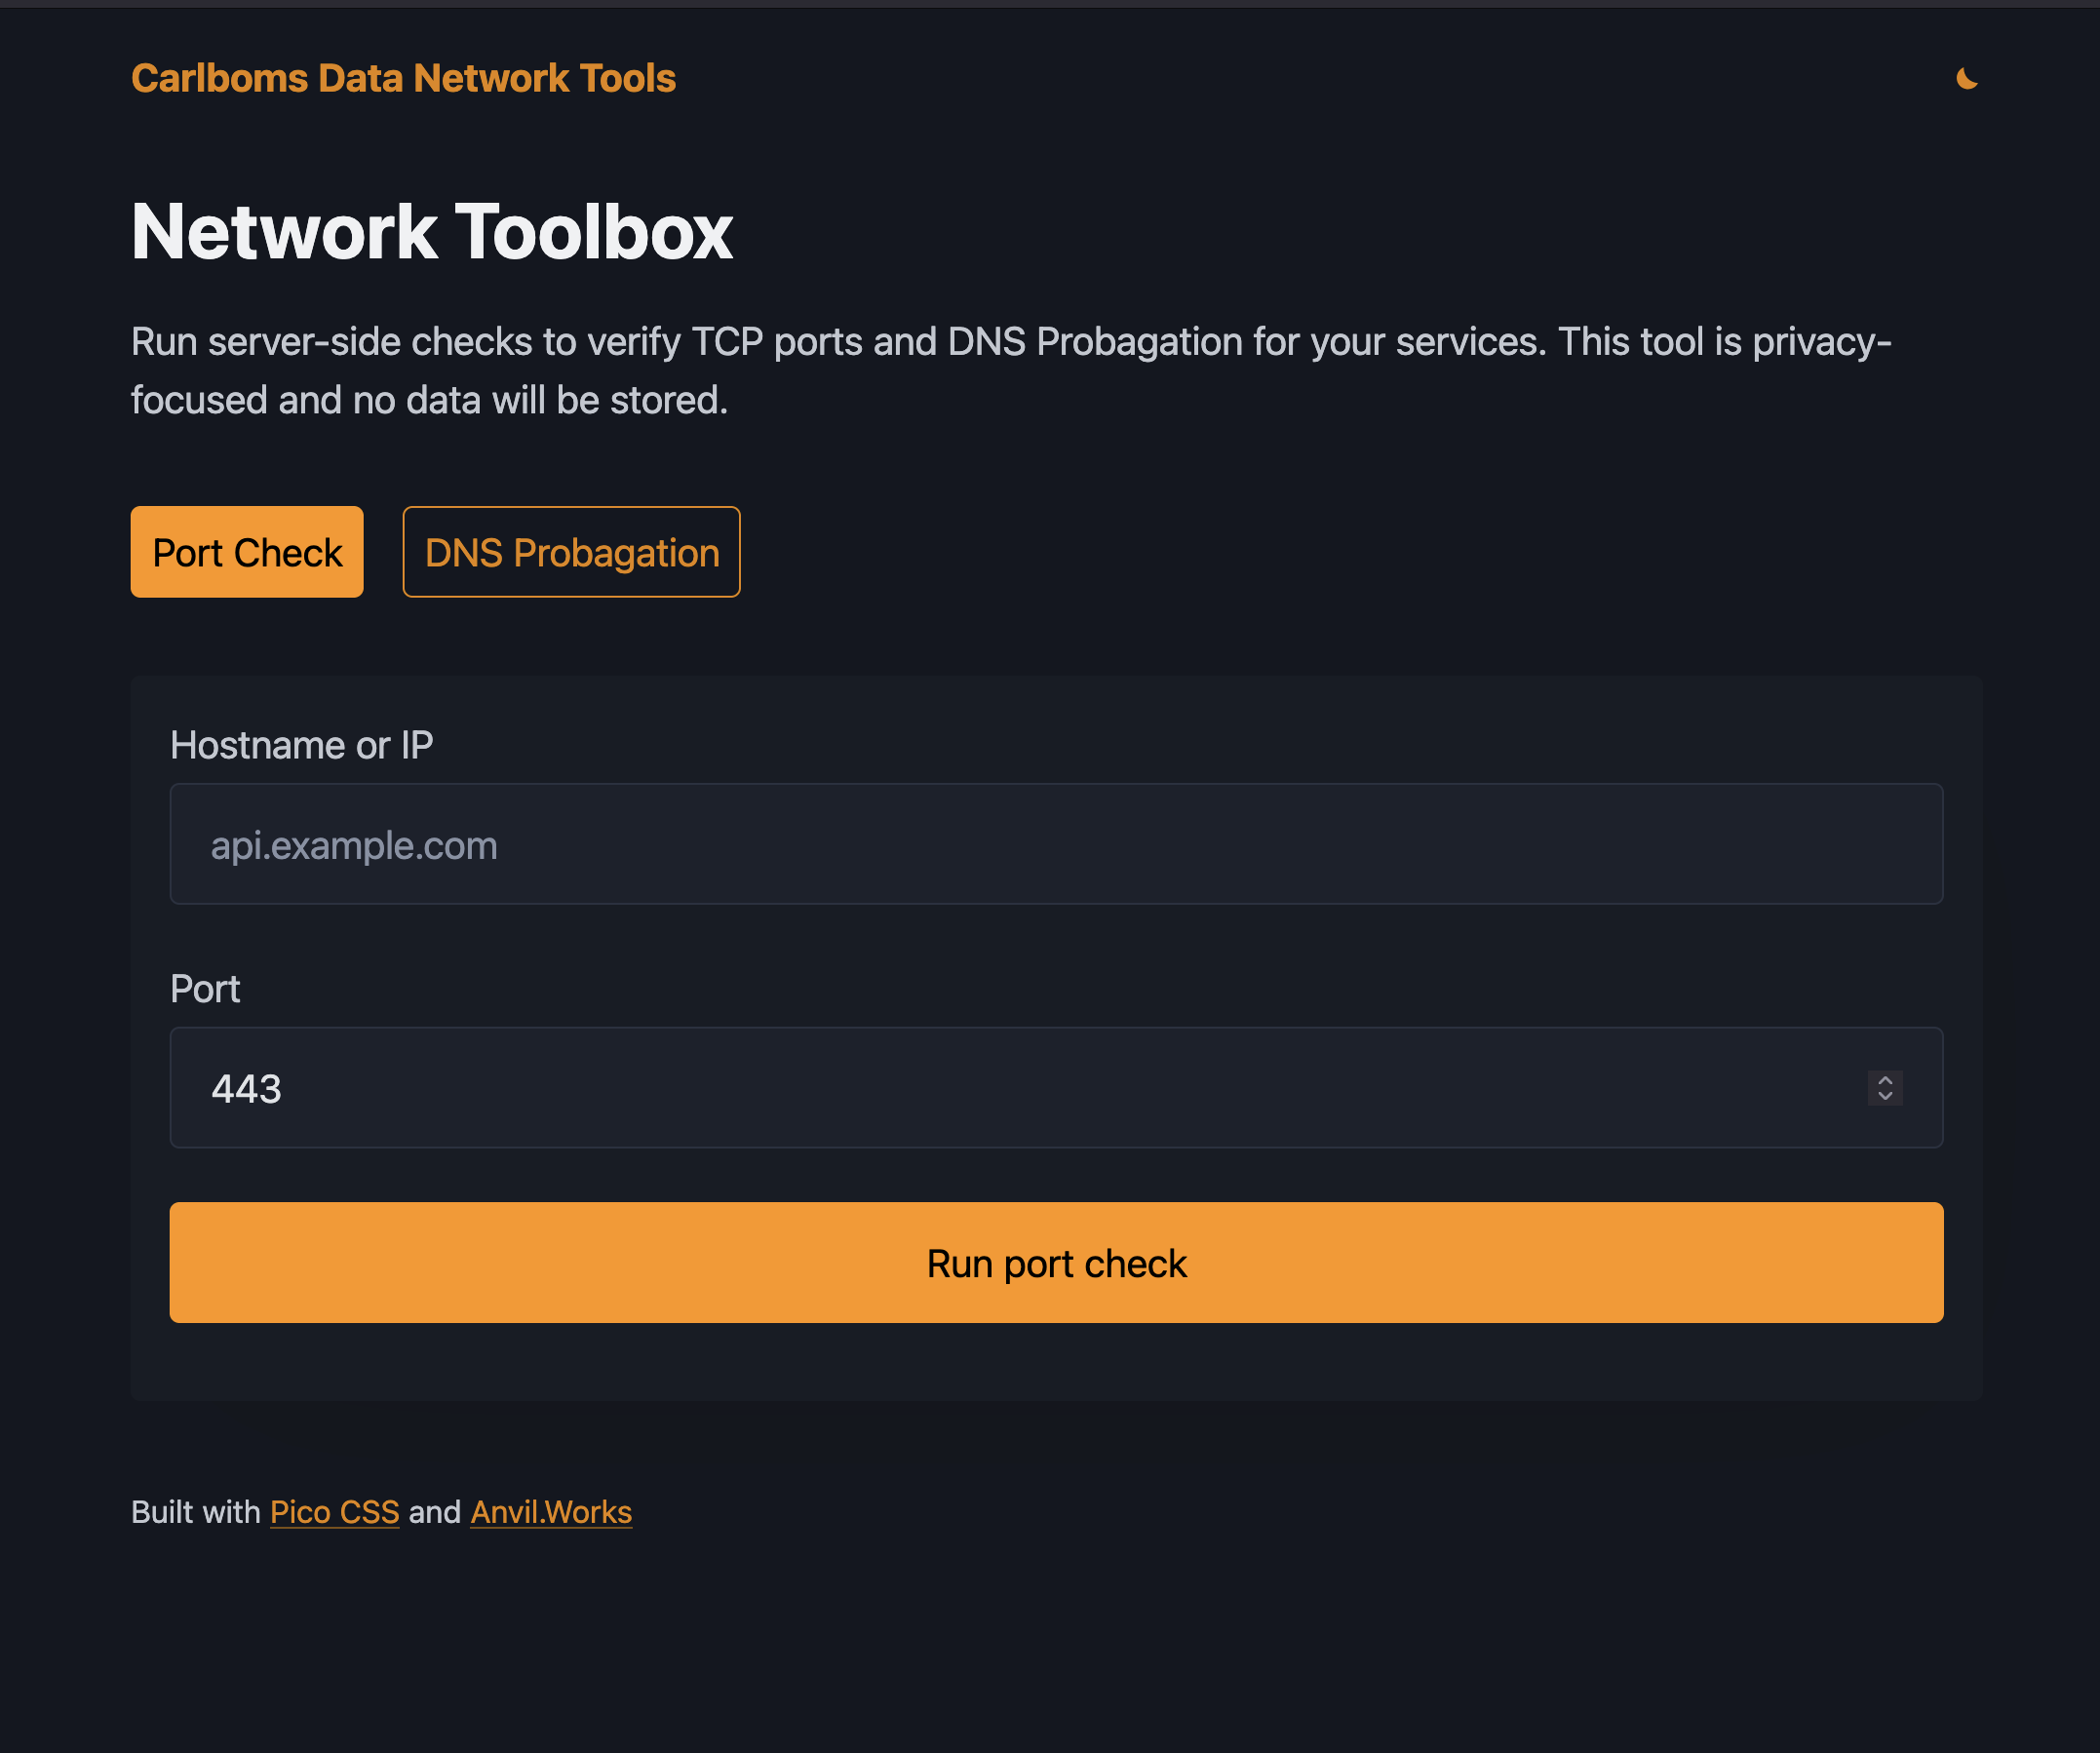Focus the Hostname or IP input field
This screenshot has height=1753, width=2100.
click(1056, 844)
